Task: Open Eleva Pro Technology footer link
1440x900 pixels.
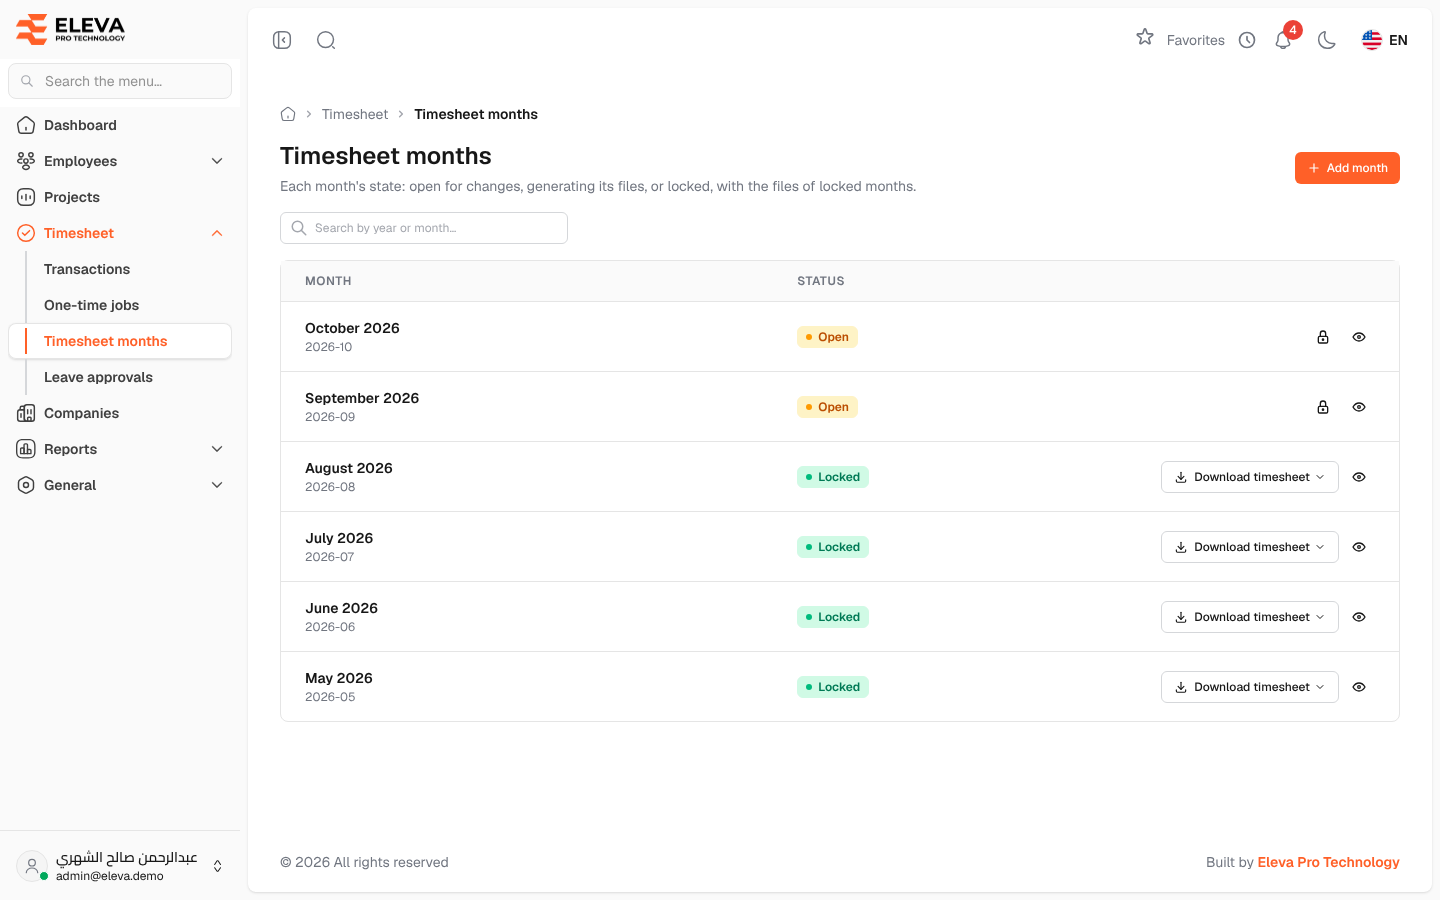Action: (x=1328, y=862)
